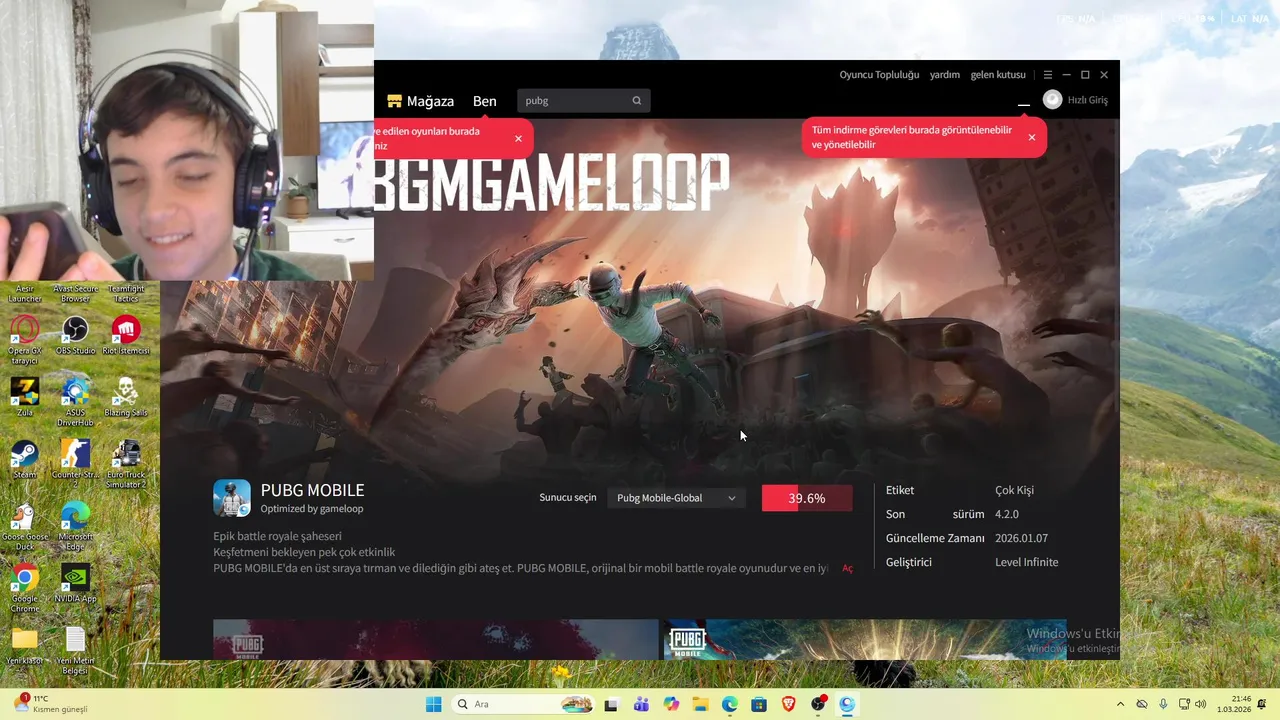Screen dimensions: 1280x720
Task: Open Euro Truck Simulator 2 desktop icon
Action: point(125,464)
